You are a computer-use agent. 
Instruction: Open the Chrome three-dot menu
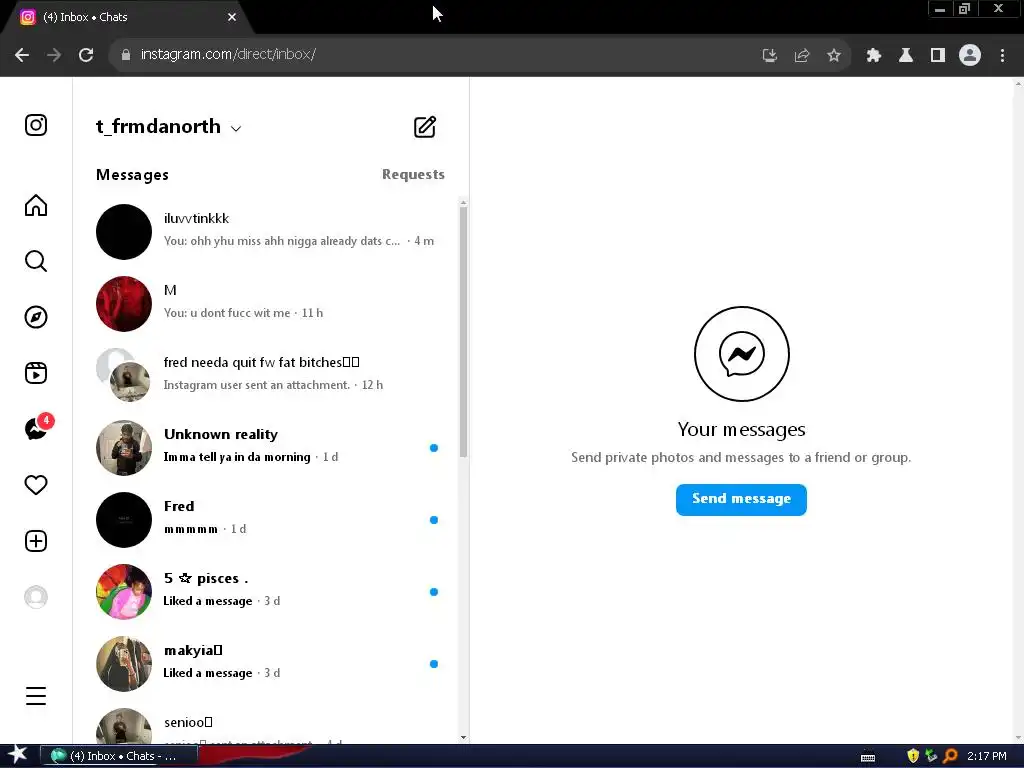click(1002, 56)
